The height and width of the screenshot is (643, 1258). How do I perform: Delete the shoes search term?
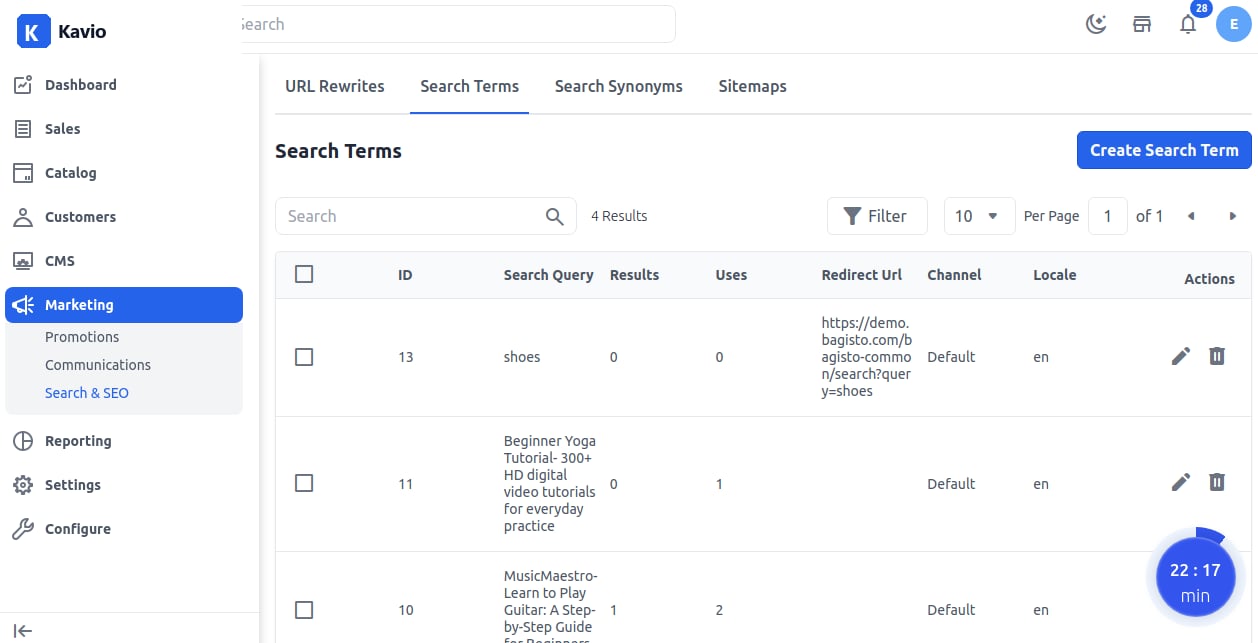pos(1217,356)
